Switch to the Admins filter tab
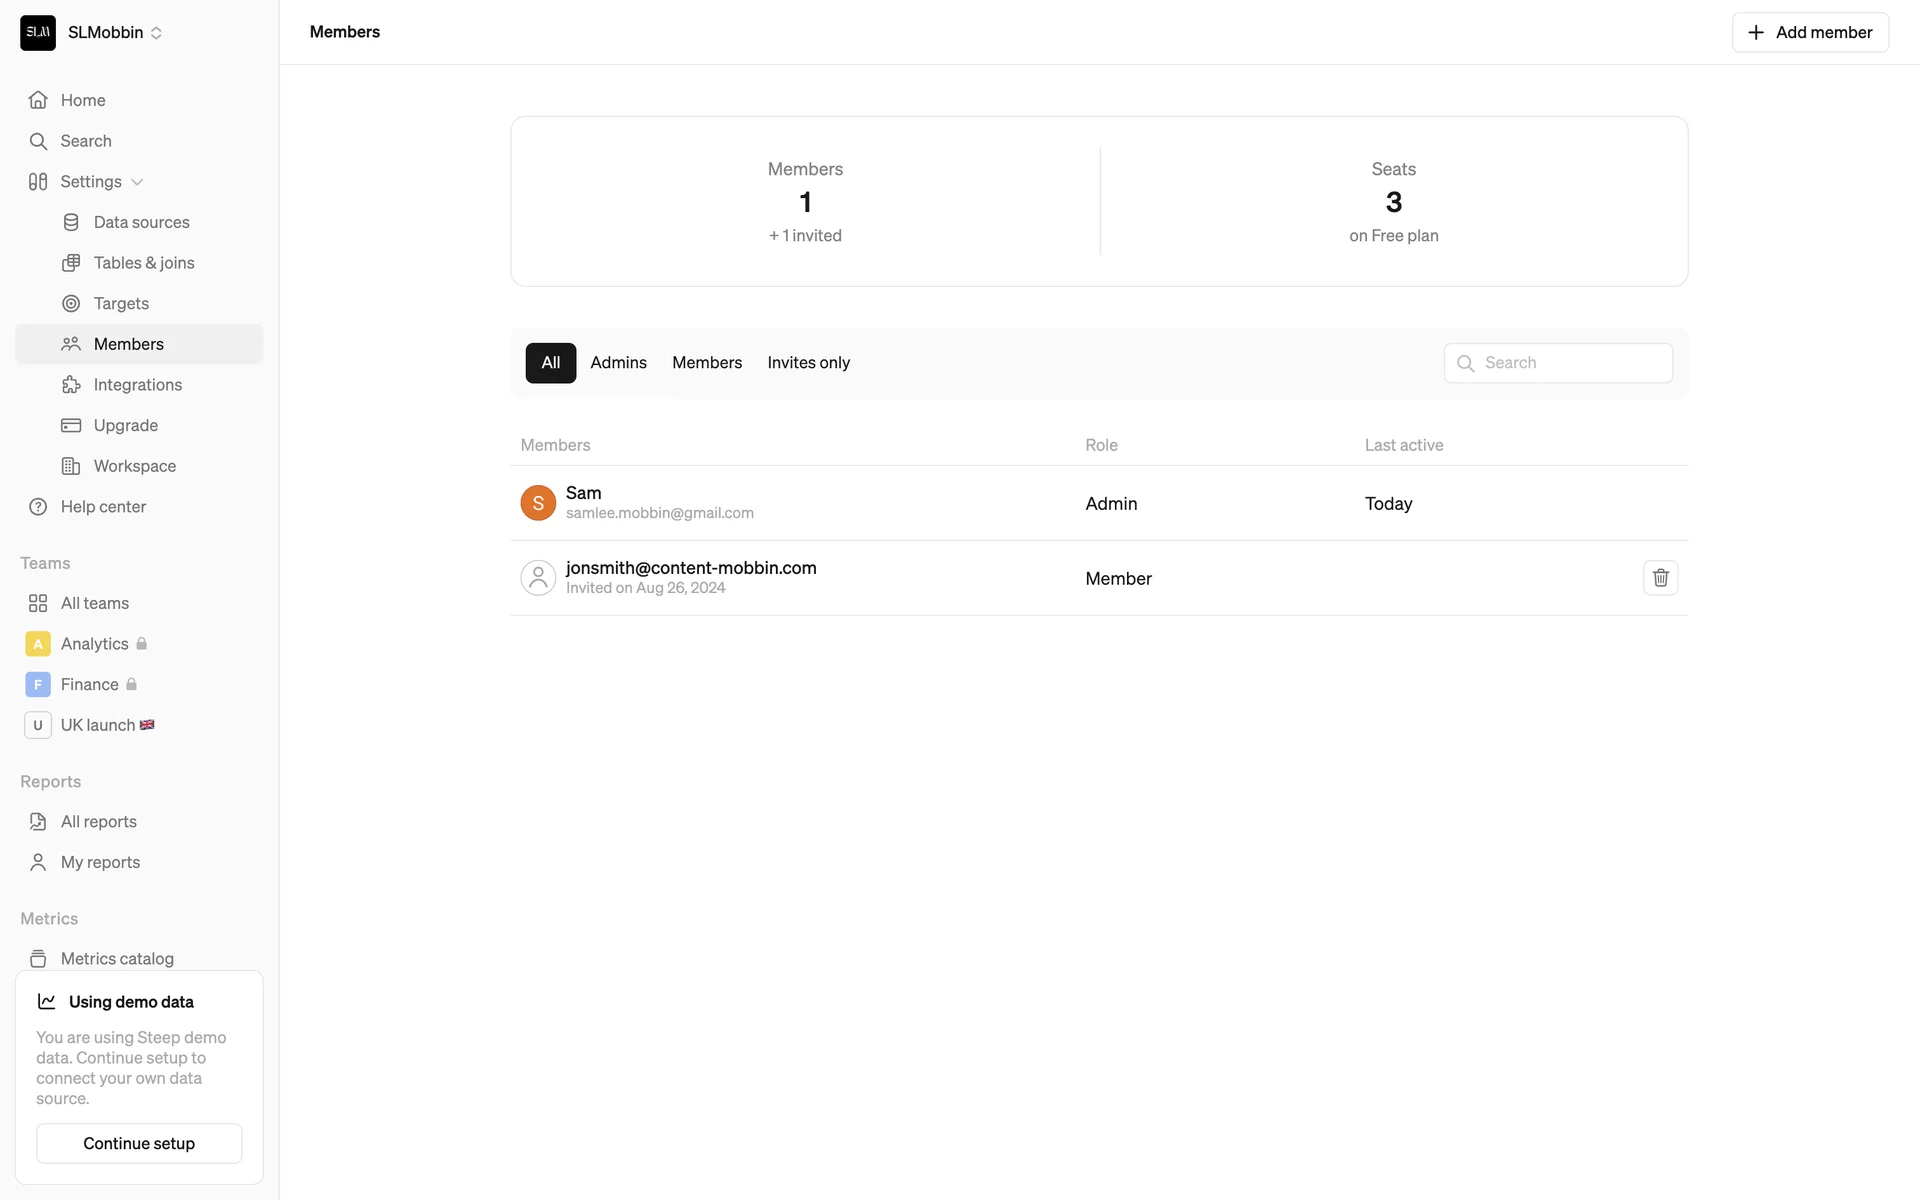Image resolution: width=1920 pixels, height=1200 pixels. pos(618,363)
